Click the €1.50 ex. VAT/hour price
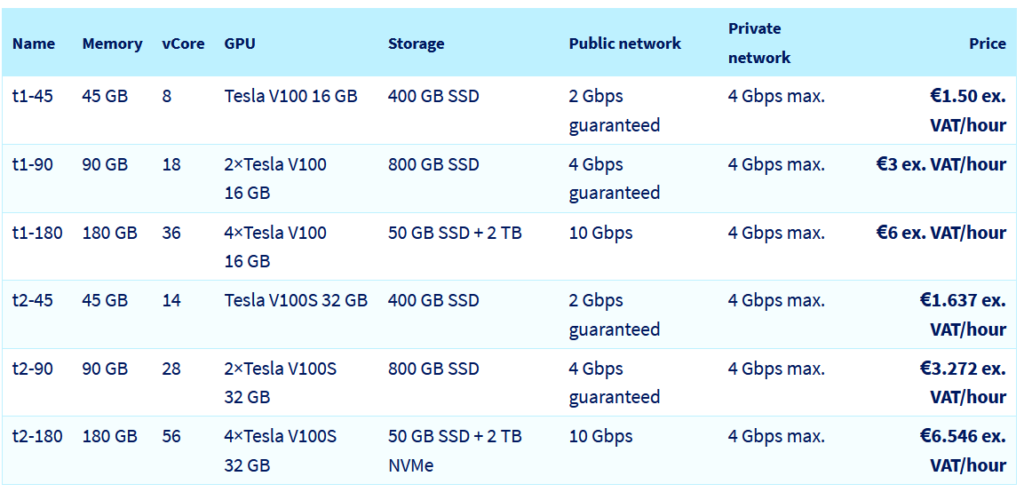 (x=968, y=110)
